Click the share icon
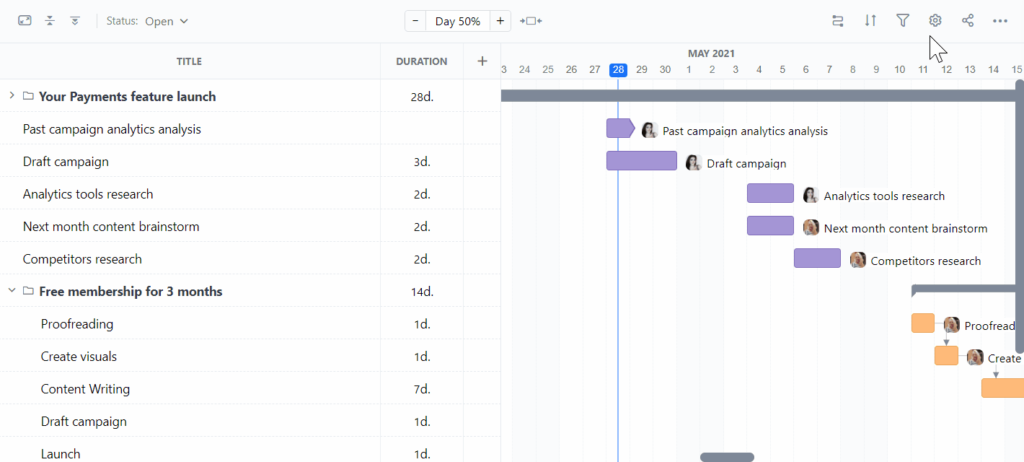 (x=967, y=20)
